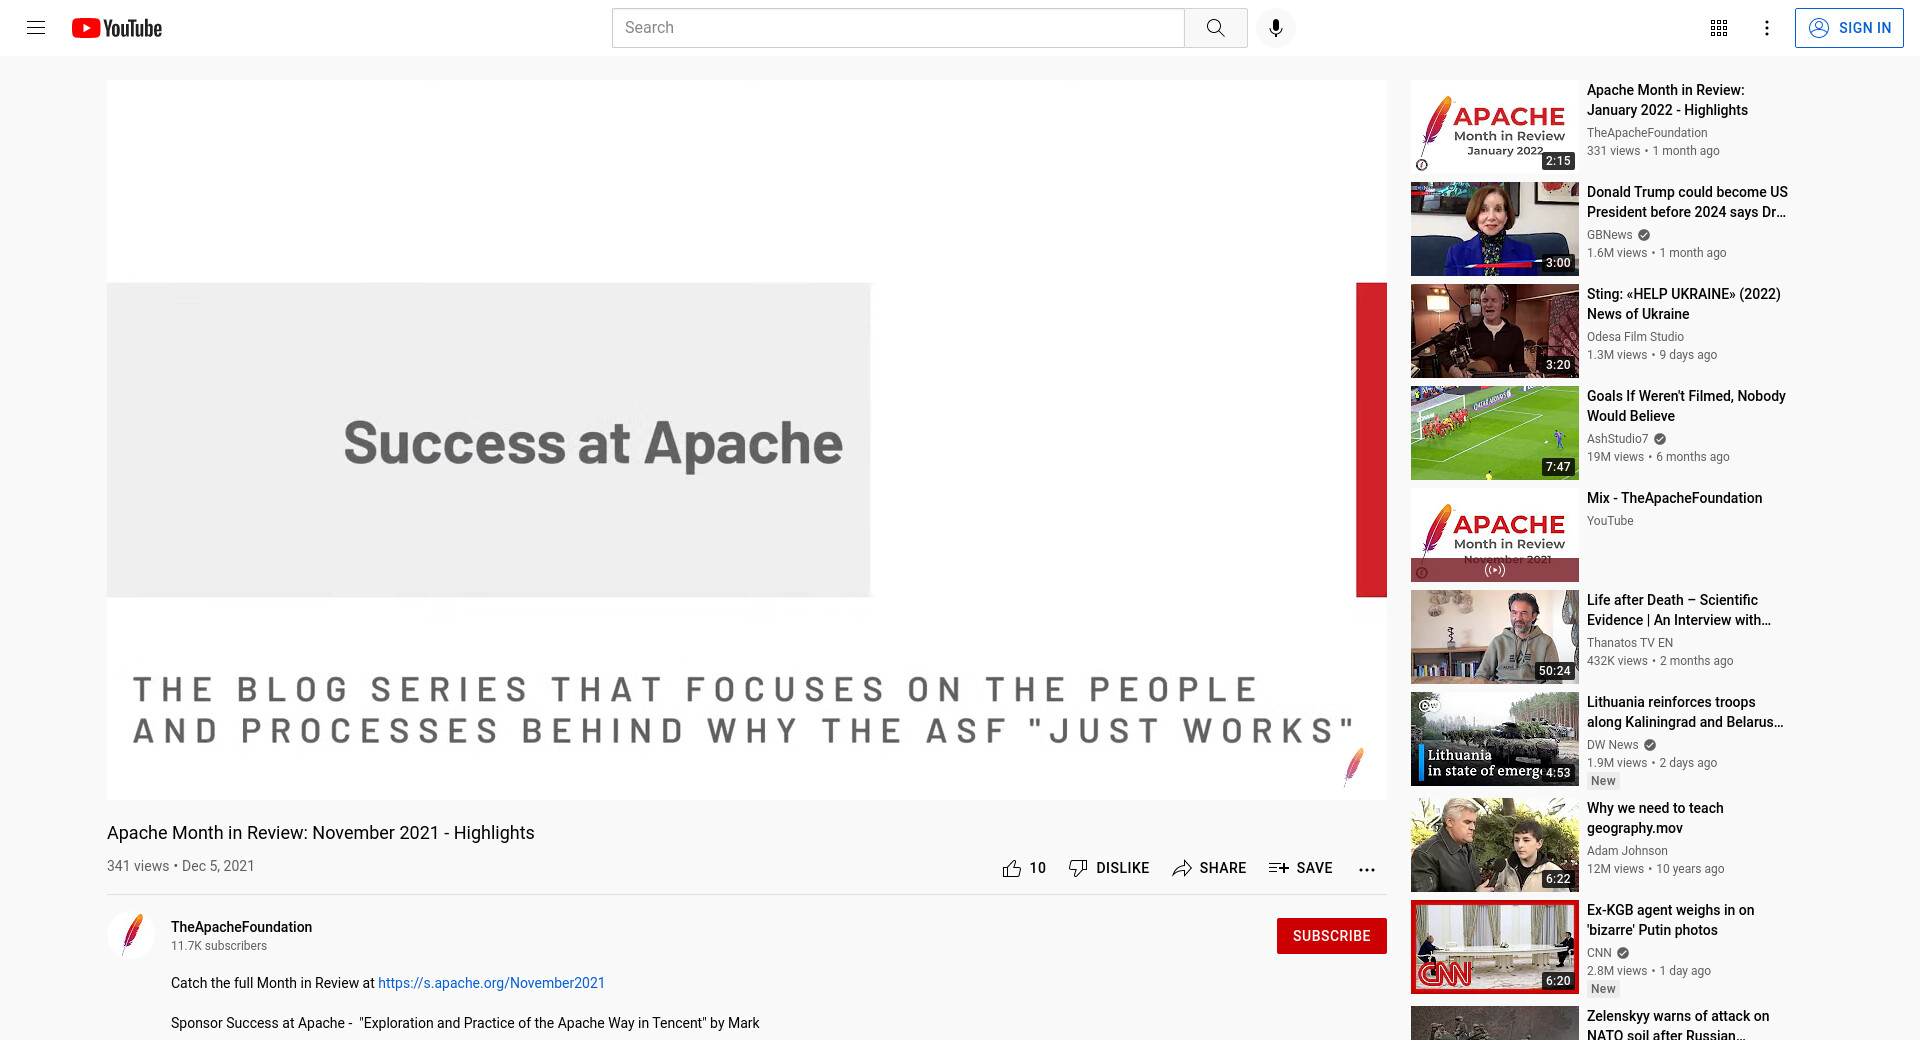1920x1040 pixels.
Task: Open title 'Life after Death – Scientific Evidence'
Action: (x=1679, y=610)
